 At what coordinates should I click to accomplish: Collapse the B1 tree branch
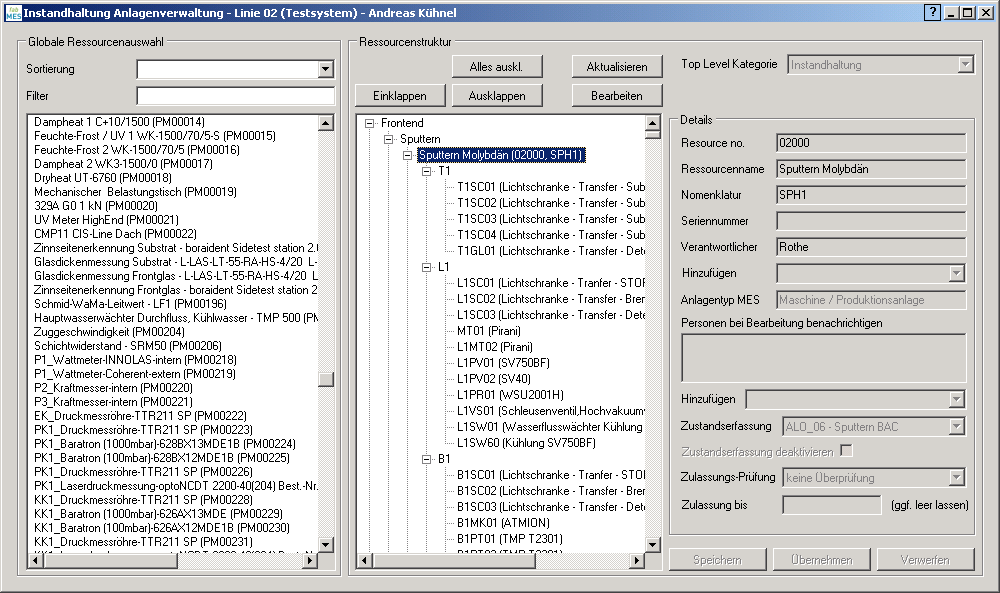pos(426,459)
